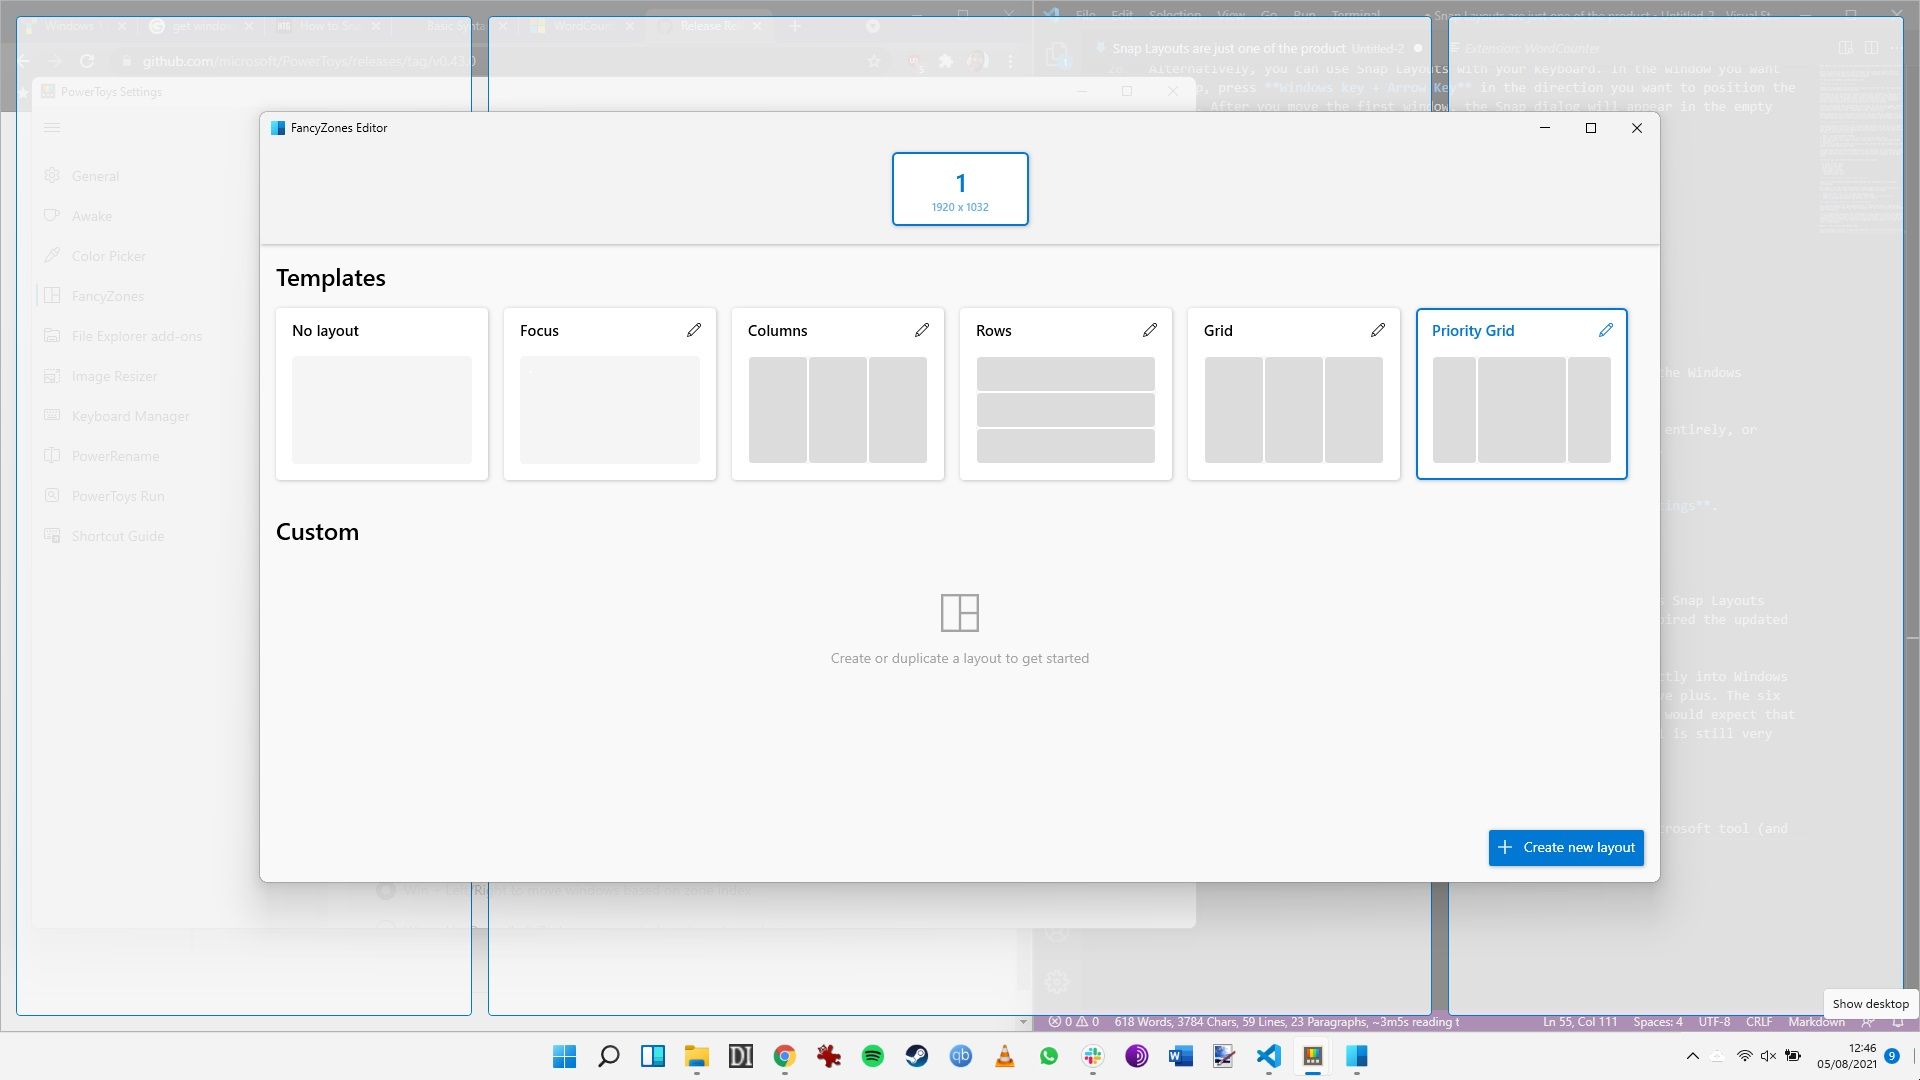
Task: Open General settings from sidebar
Action: pos(95,174)
